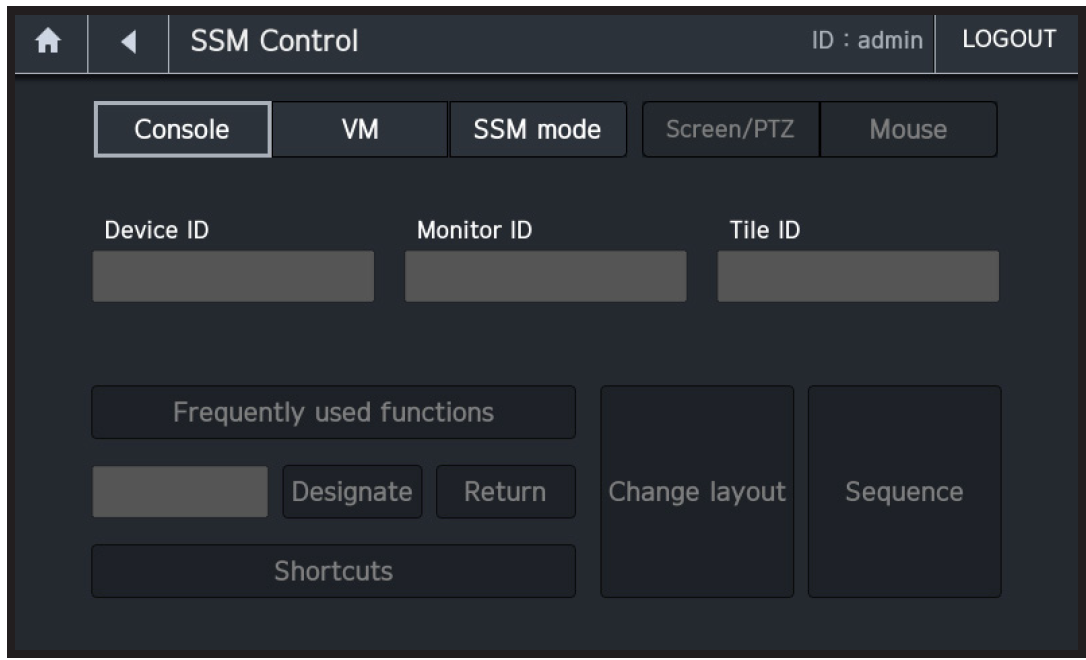
Task: Click the input box beside Designate
Action: [180, 492]
